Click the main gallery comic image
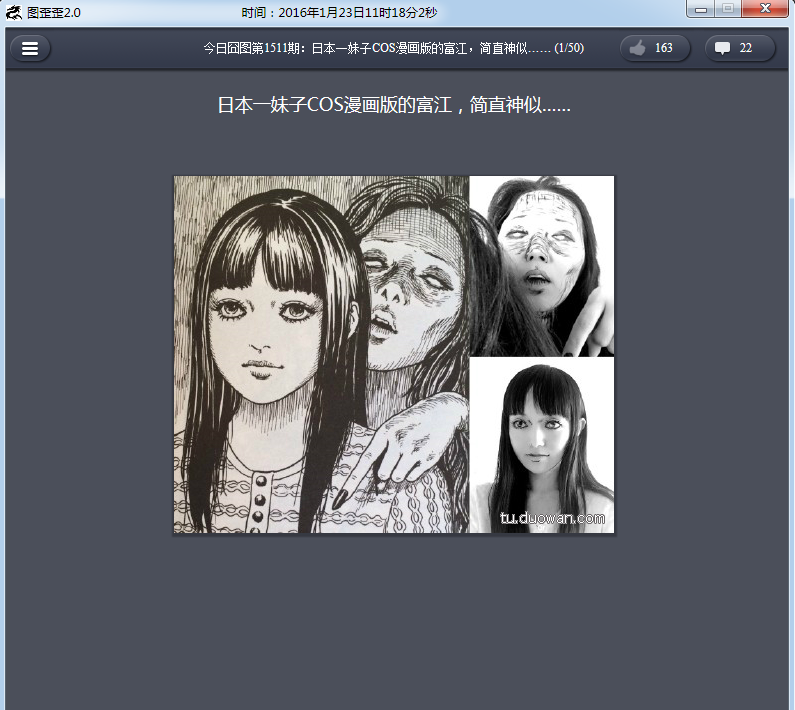The image size is (795, 710). pos(393,354)
